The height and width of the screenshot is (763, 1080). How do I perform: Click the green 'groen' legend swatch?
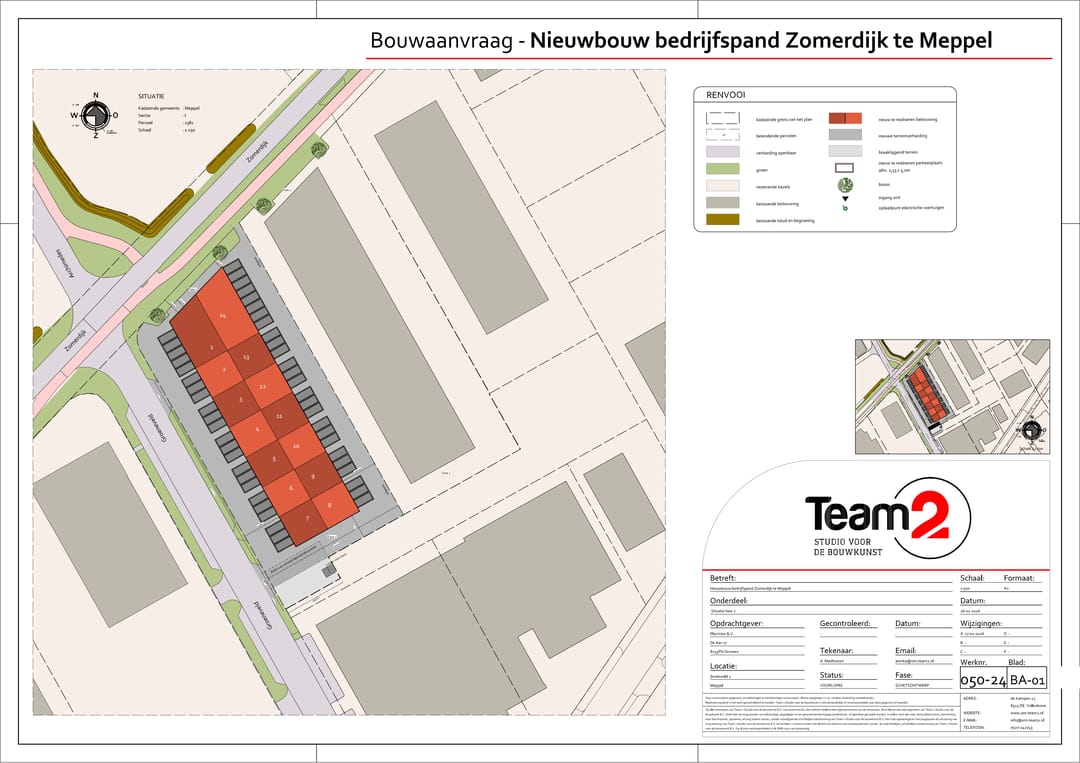click(723, 169)
